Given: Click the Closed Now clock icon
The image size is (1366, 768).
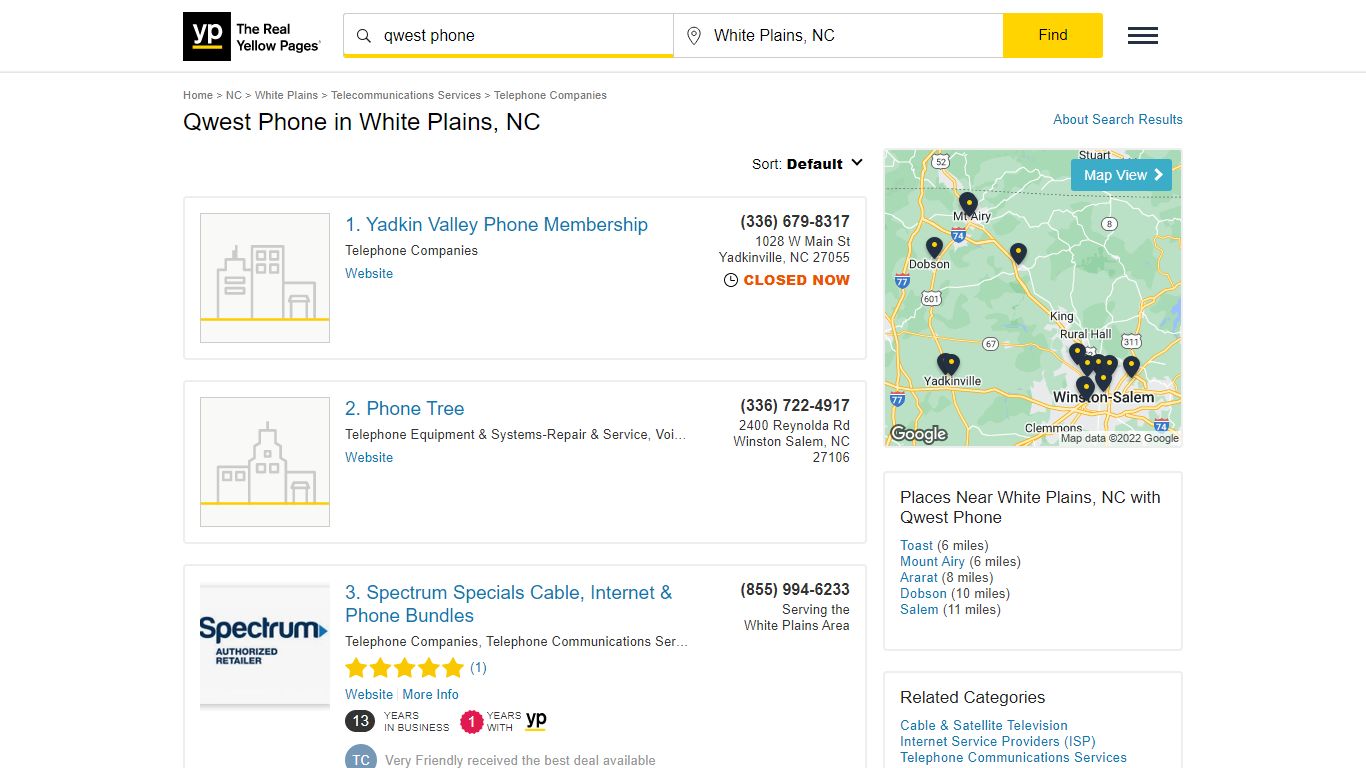Looking at the screenshot, I should tap(731, 281).
